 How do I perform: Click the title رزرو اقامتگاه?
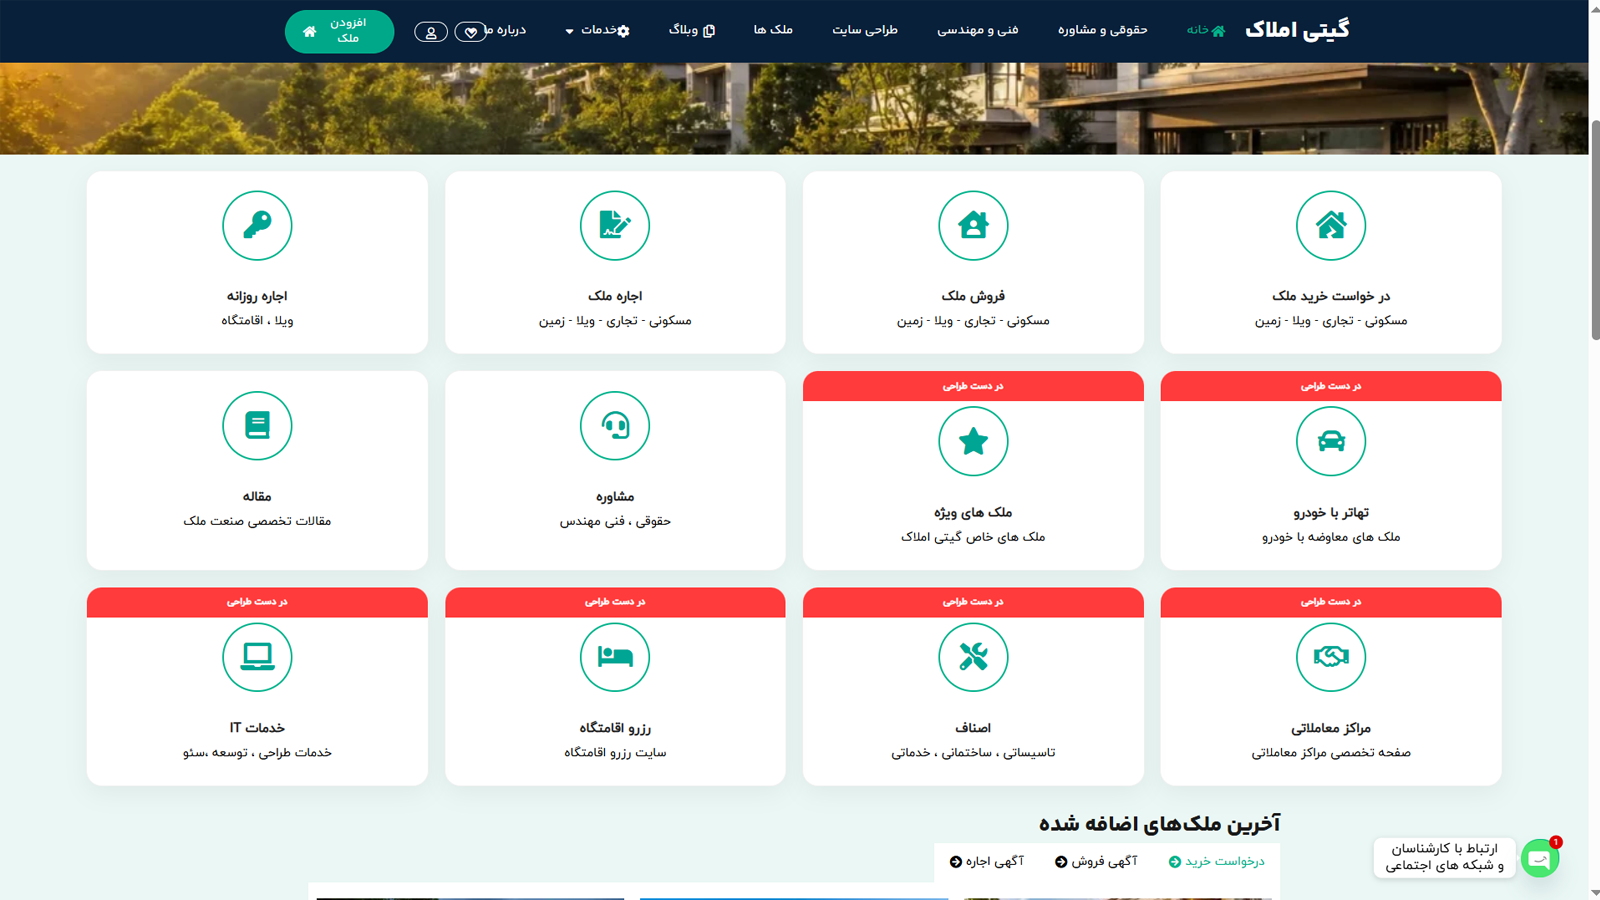tap(615, 728)
